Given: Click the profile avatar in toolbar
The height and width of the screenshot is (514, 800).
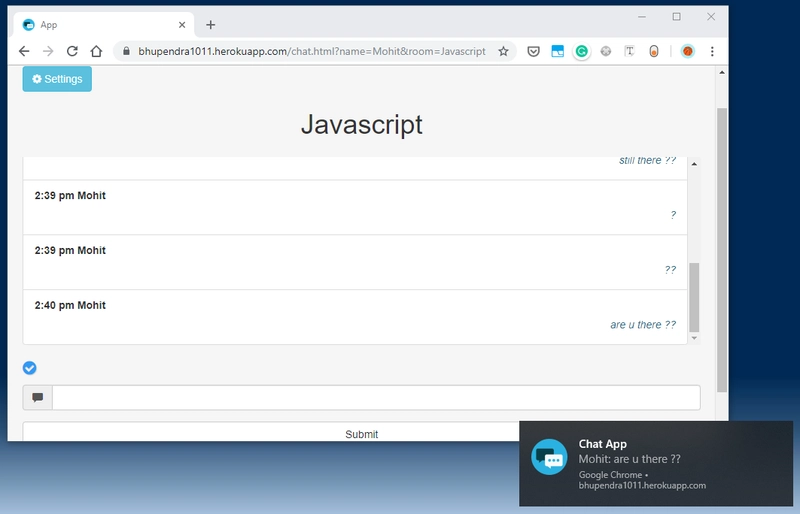Looking at the screenshot, I should [688, 51].
